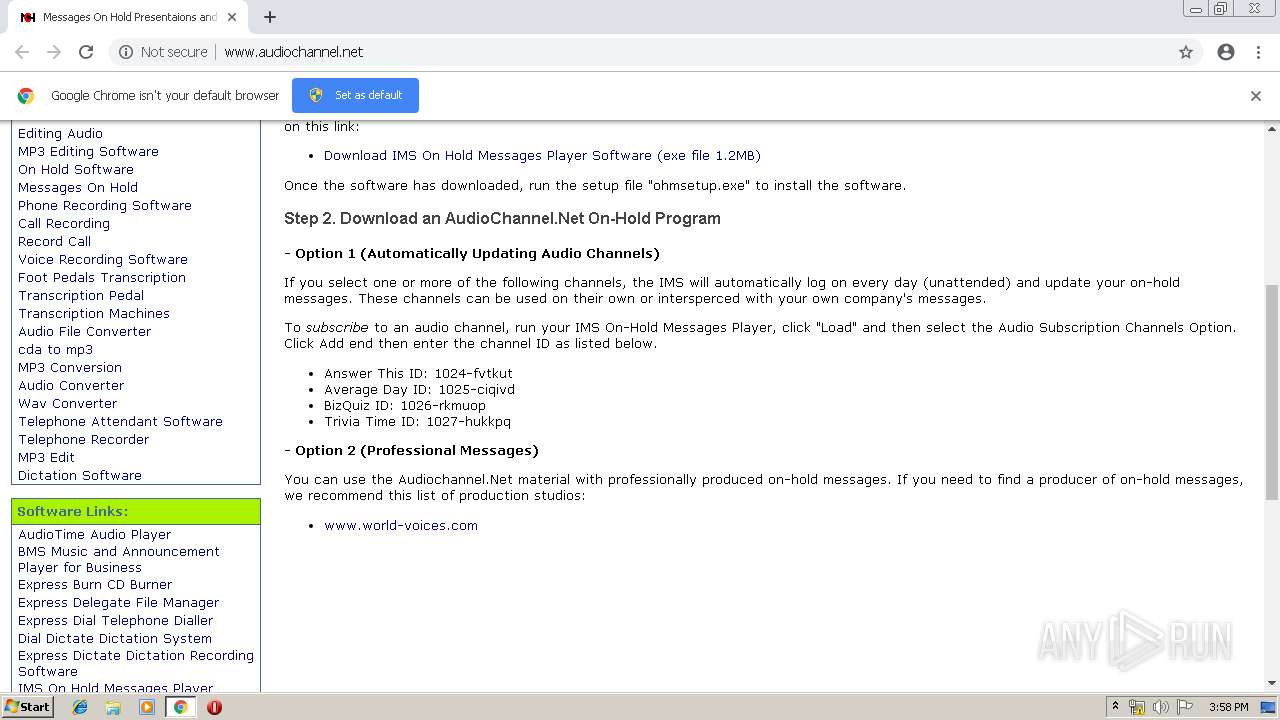Bookmark this page with the star icon
1280x720 pixels.
(x=1186, y=52)
